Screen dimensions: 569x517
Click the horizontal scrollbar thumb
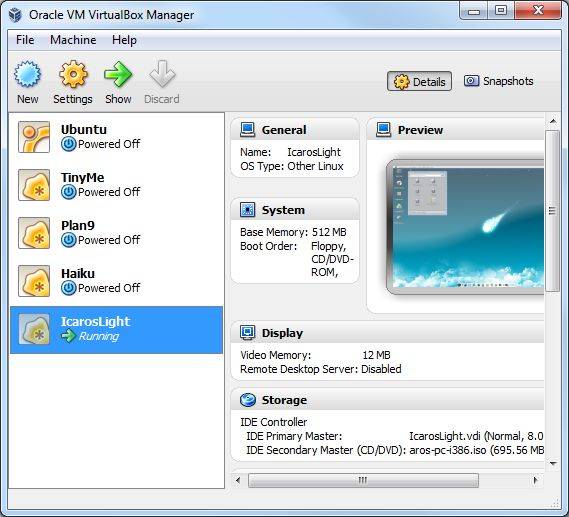click(x=363, y=480)
